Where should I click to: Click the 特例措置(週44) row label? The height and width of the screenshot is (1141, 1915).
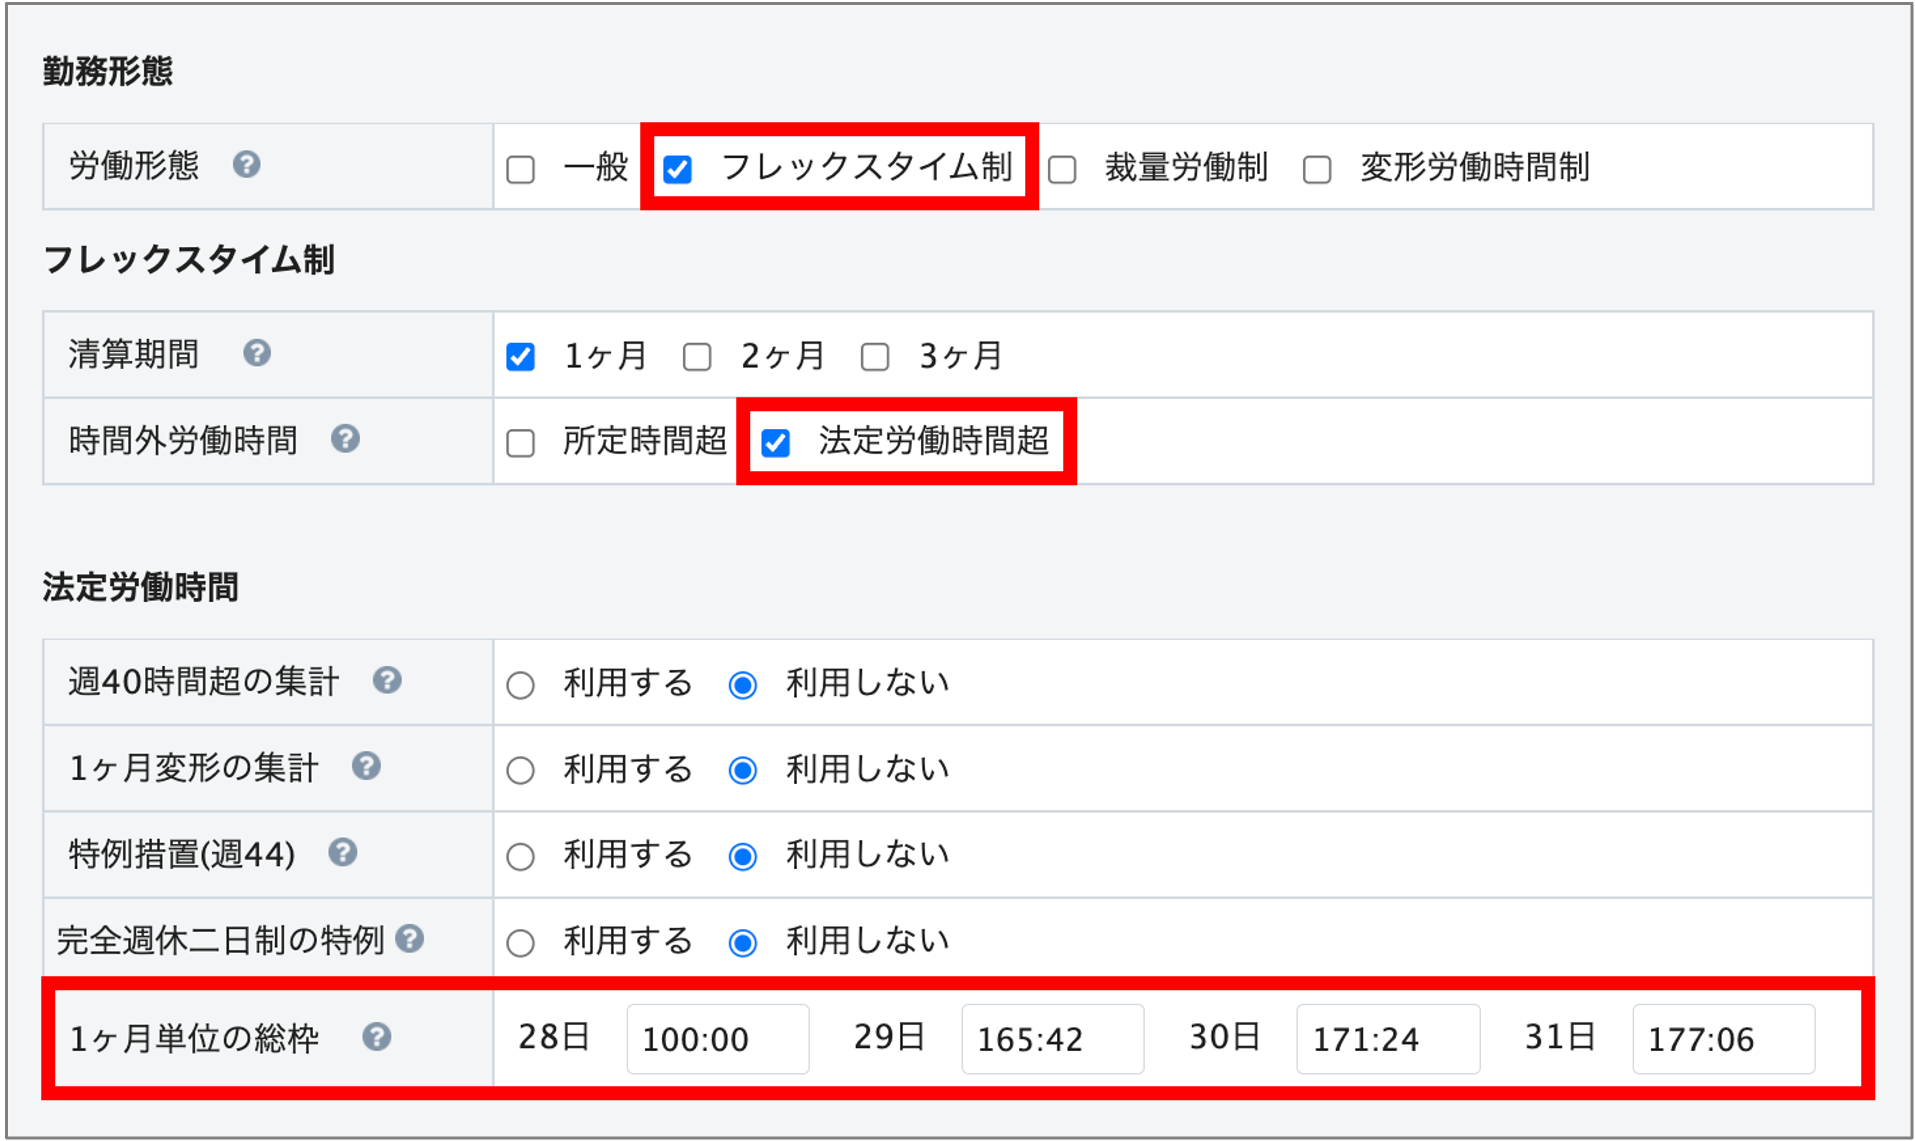pyautogui.click(x=182, y=854)
